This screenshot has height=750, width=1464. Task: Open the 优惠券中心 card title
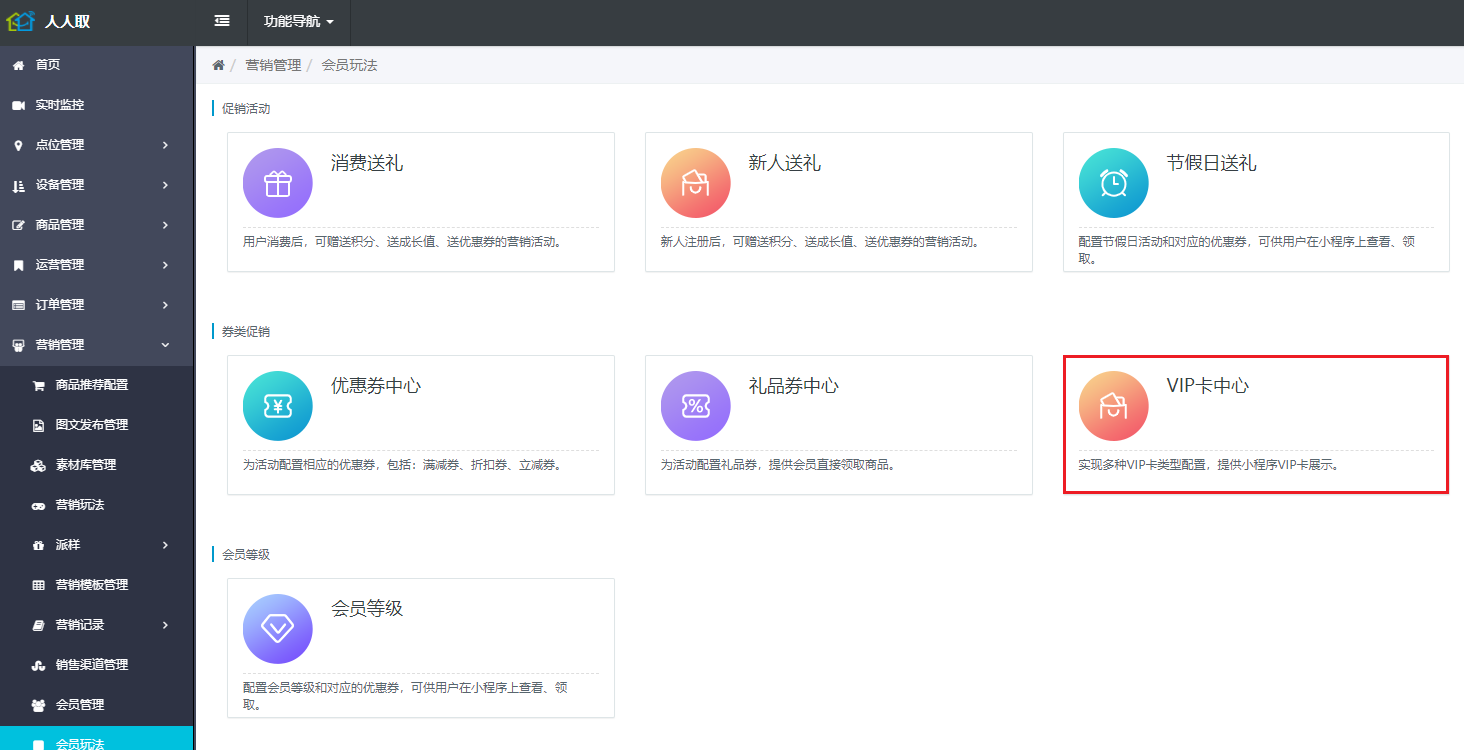[x=376, y=386]
